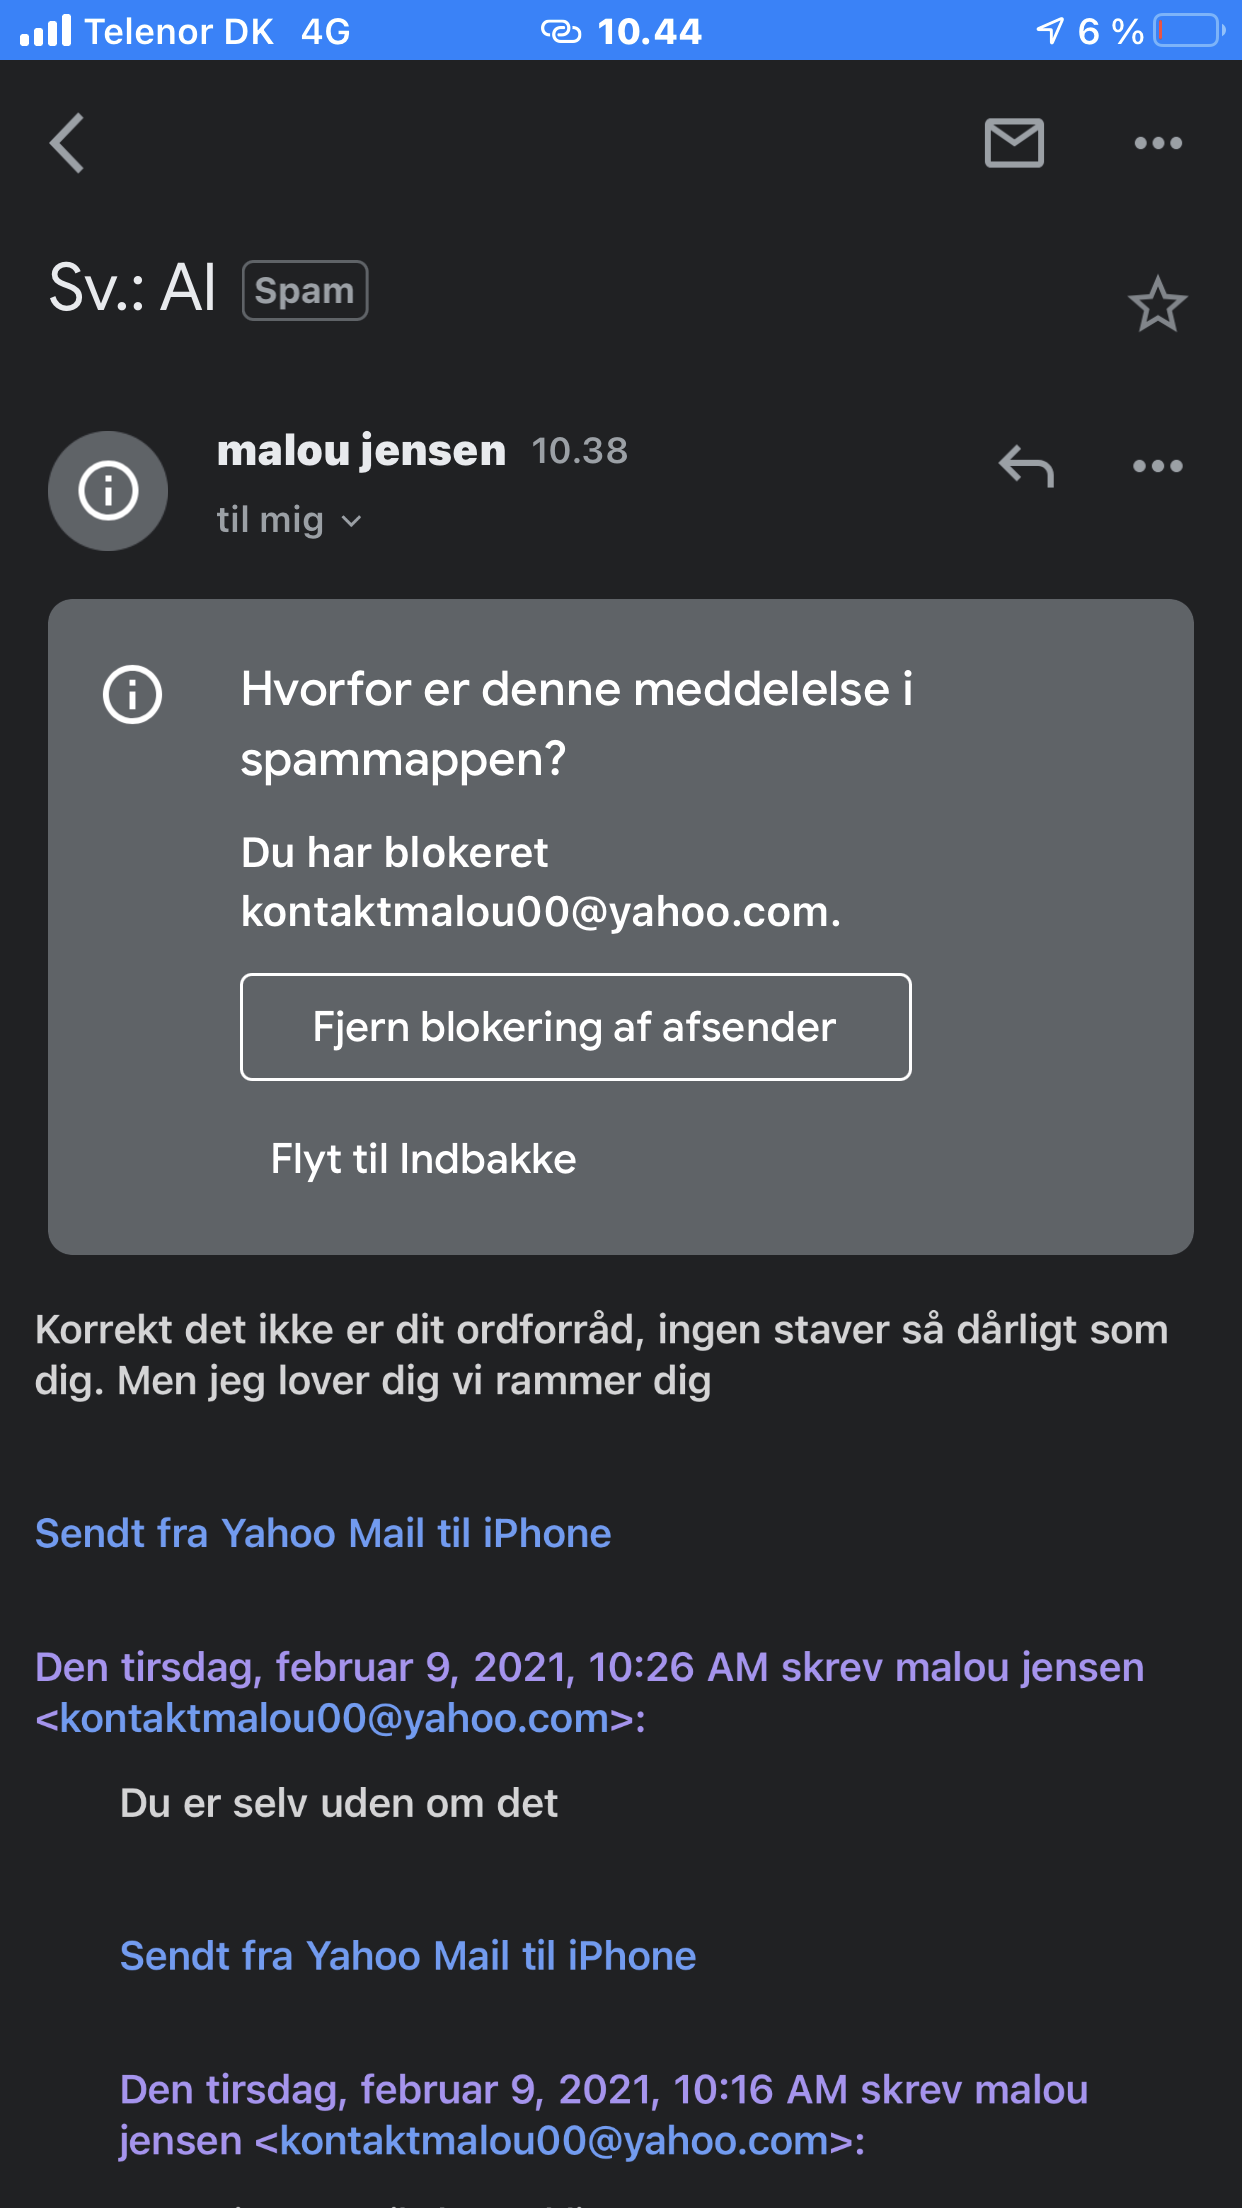The width and height of the screenshot is (1242, 2208).
Task: Tap 'Flyt til Indbakke'
Action: coord(423,1159)
